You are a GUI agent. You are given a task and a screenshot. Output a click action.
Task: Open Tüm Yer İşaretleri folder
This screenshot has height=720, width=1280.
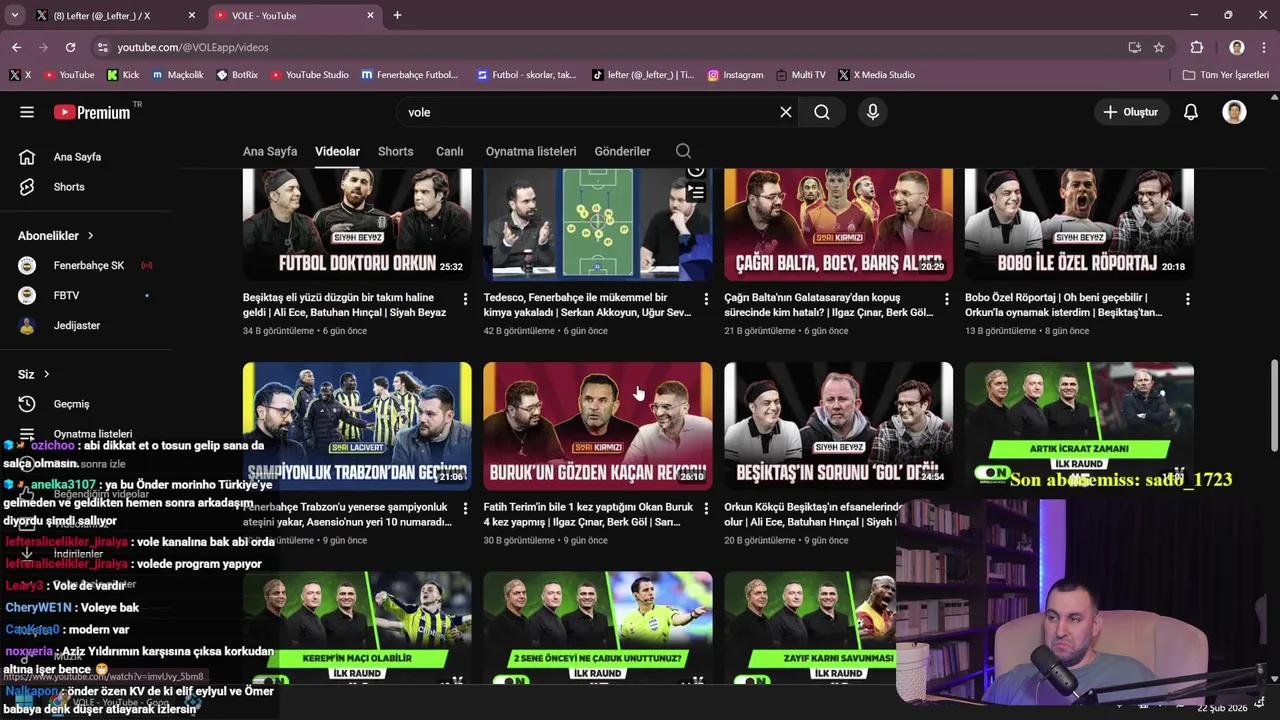tap(1225, 75)
